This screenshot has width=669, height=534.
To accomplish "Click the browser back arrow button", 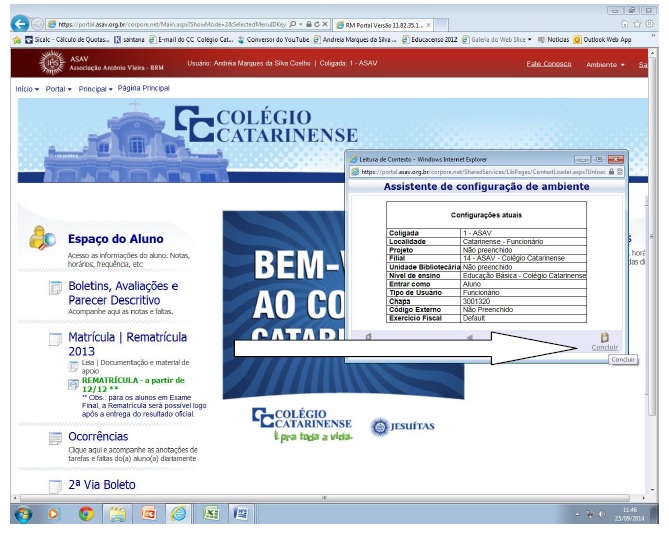I will 20,24.
